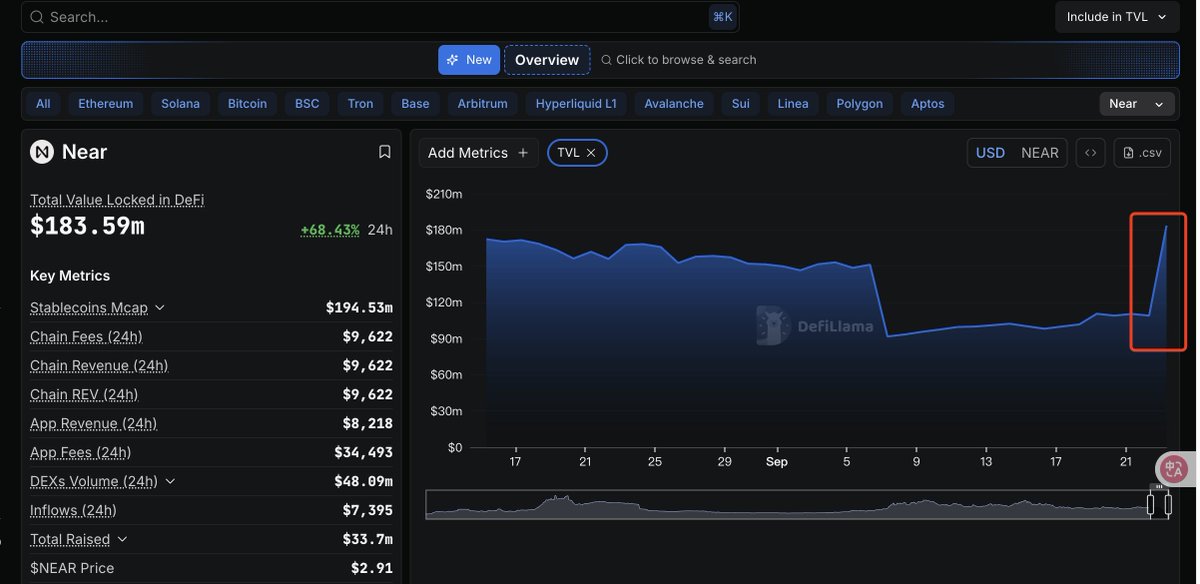Screen dimensions: 1200x584
Task: Select the Ethereum chain tab
Action: (x=105, y=104)
